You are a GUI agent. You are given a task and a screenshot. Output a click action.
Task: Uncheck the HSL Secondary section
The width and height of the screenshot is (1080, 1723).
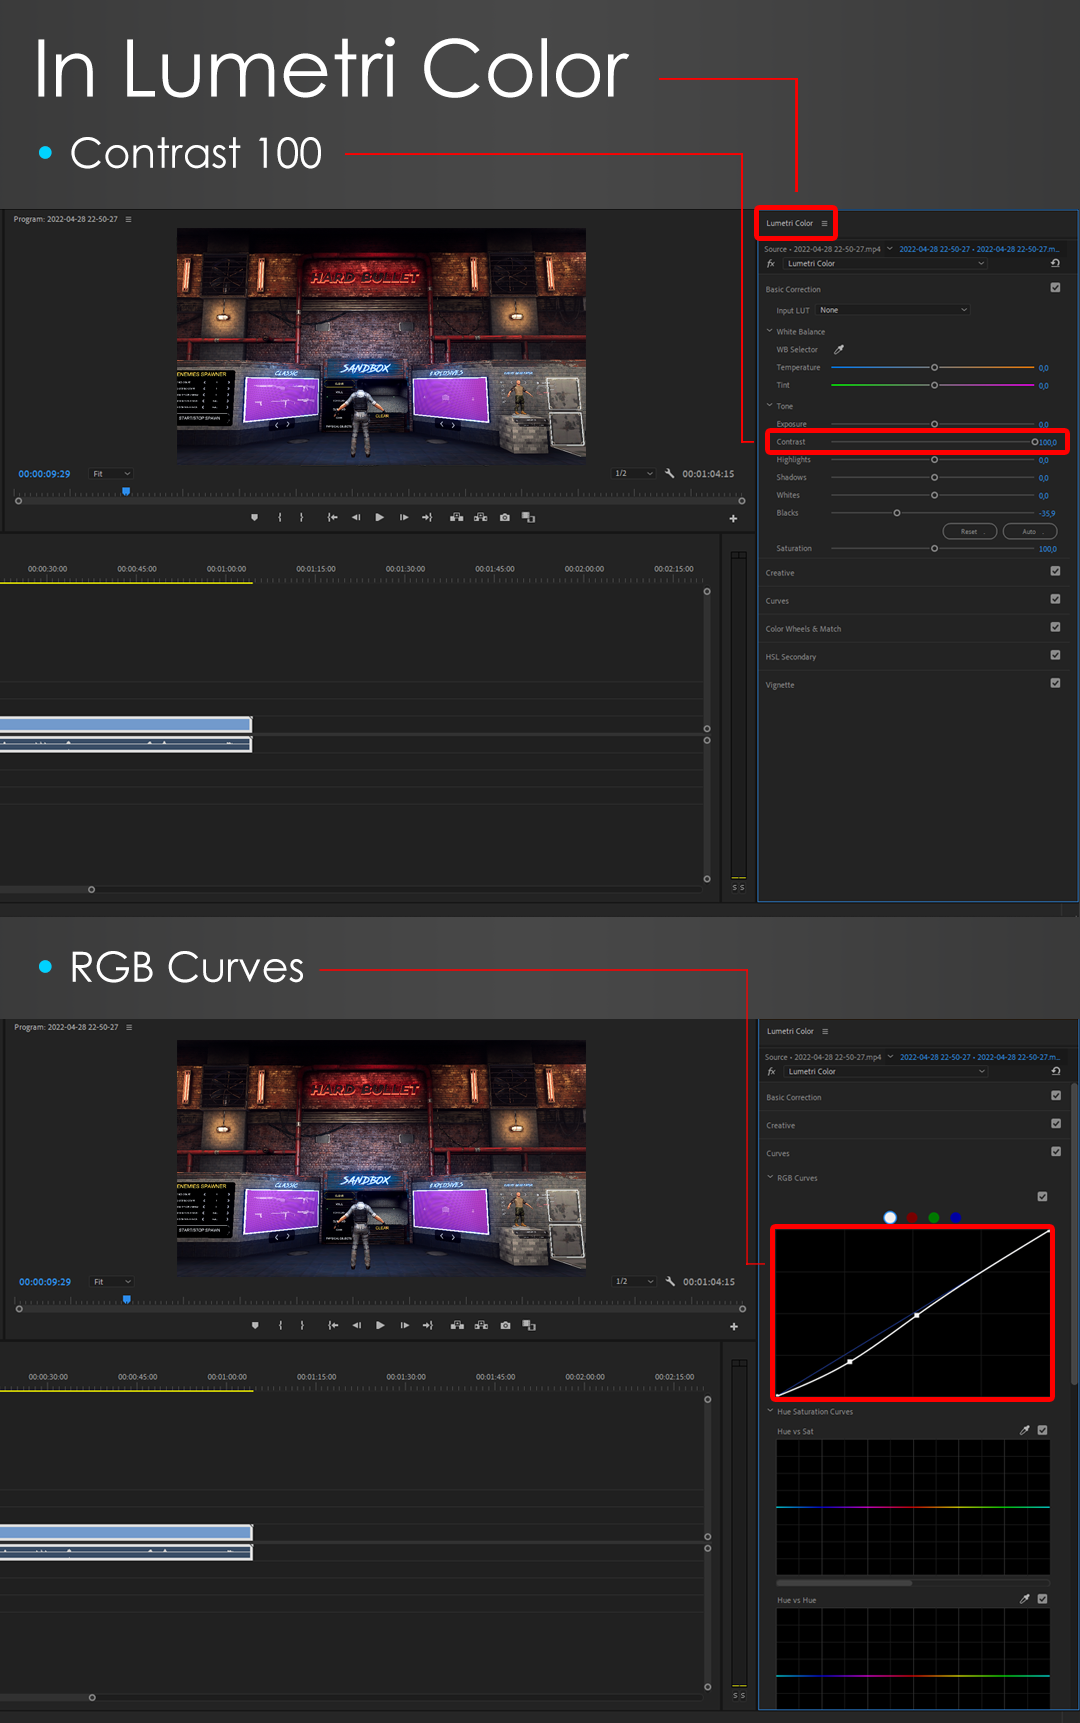tap(1055, 655)
